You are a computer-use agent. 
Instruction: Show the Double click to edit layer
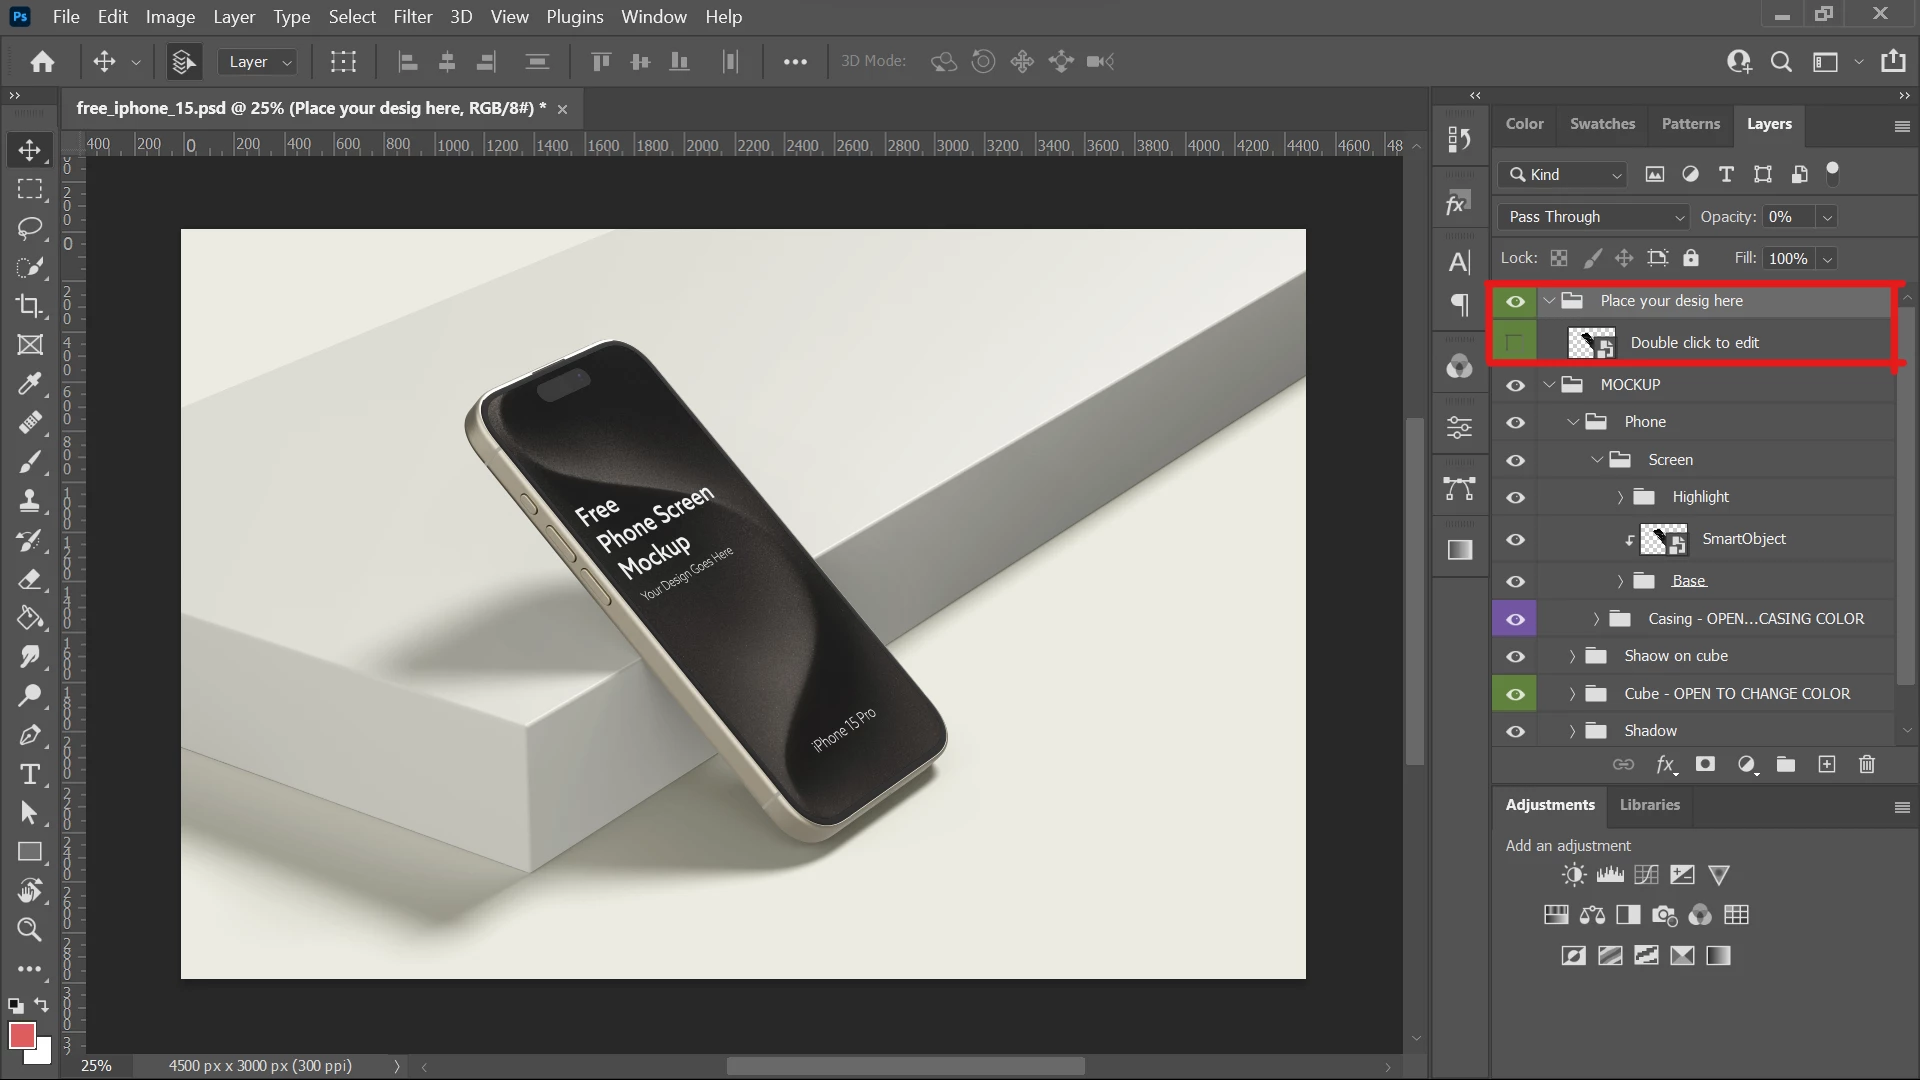point(1515,343)
